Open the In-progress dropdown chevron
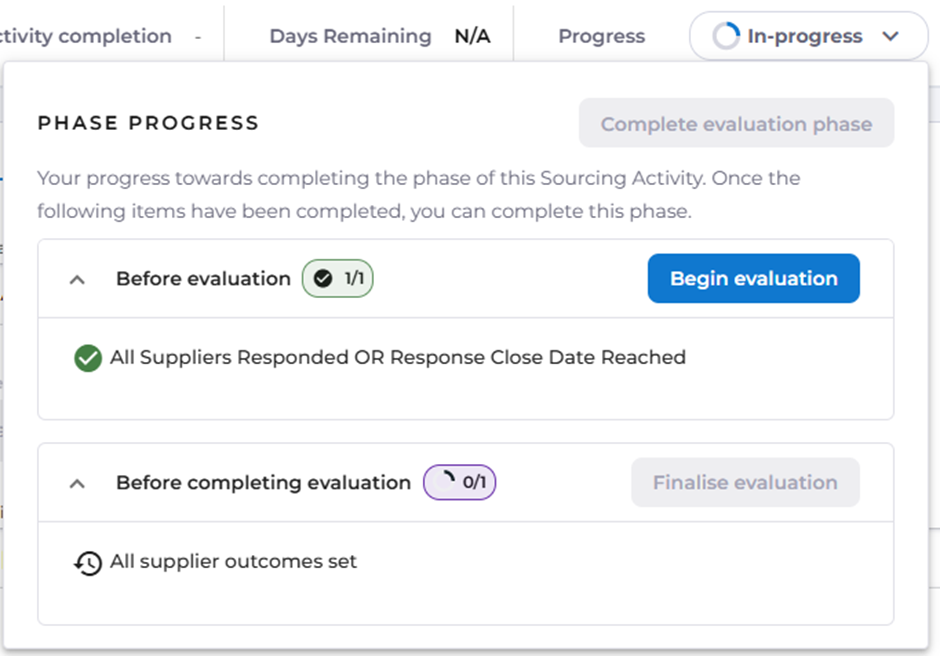 (891, 37)
